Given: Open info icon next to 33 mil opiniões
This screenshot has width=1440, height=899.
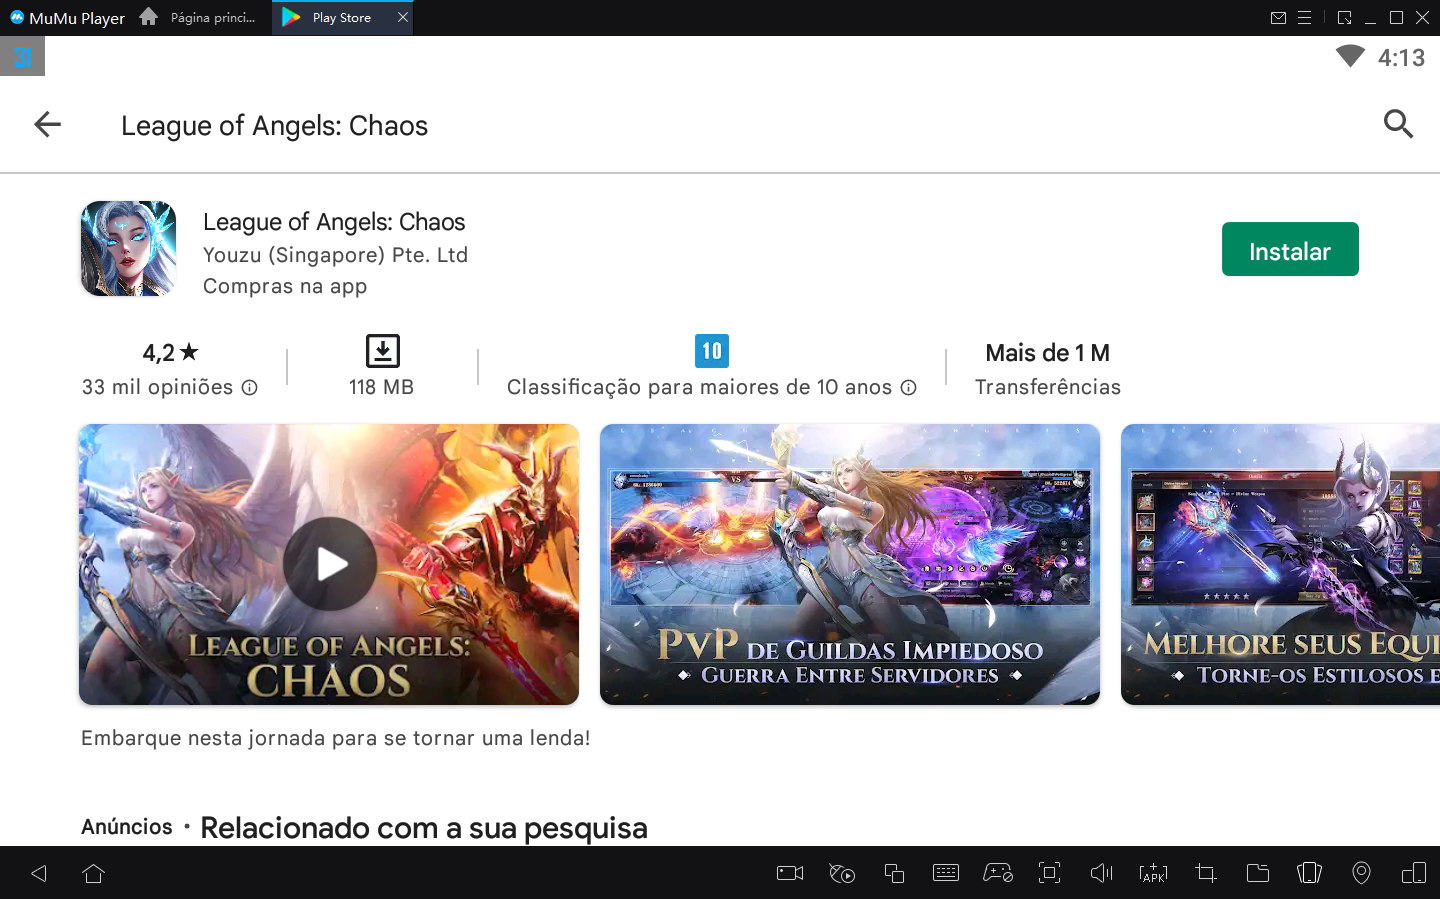Looking at the screenshot, I should point(250,387).
